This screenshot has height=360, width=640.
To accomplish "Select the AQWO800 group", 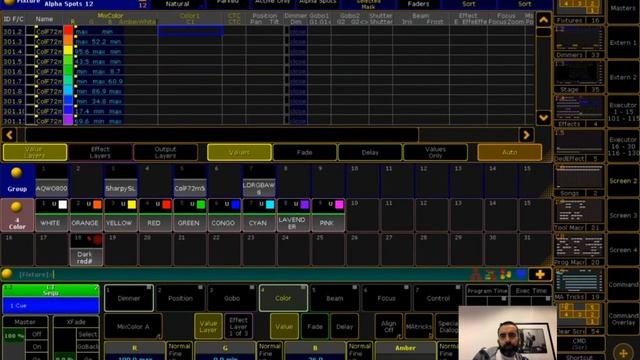I will point(51,180).
